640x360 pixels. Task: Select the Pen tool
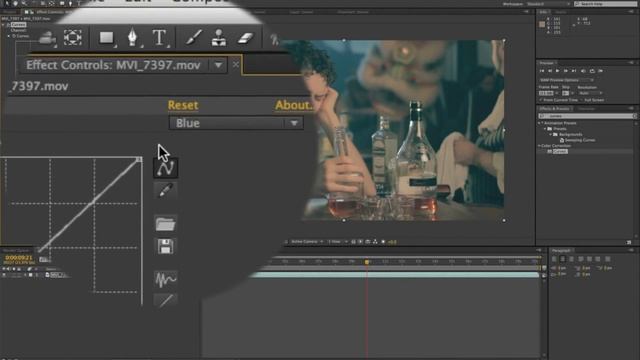[132, 38]
